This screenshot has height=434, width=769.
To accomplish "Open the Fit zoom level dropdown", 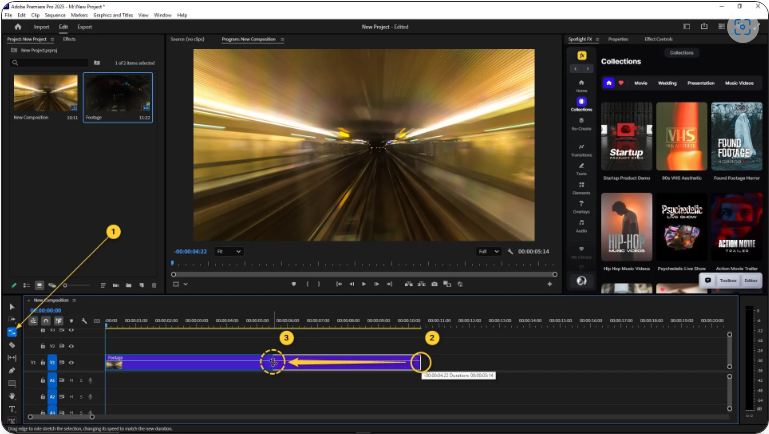I will (x=229, y=252).
